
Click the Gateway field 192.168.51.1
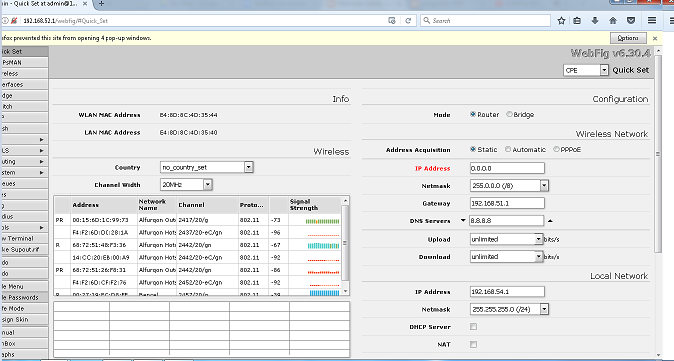[x=507, y=203]
